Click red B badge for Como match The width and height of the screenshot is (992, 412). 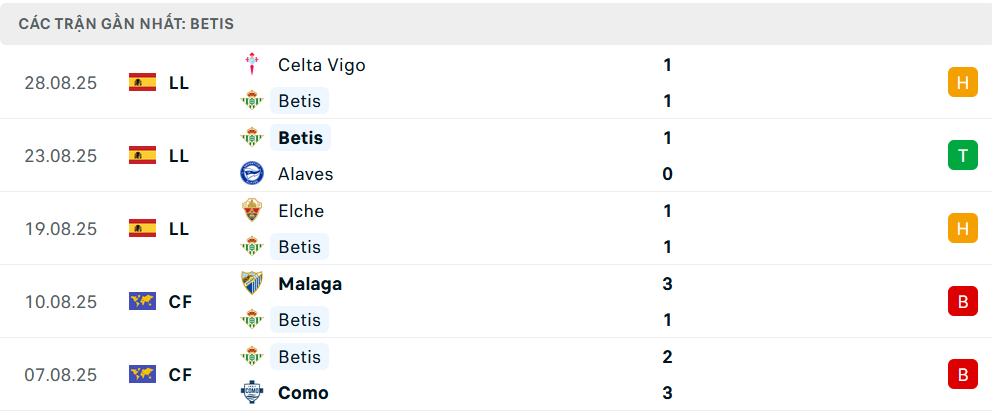(x=962, y=375)
